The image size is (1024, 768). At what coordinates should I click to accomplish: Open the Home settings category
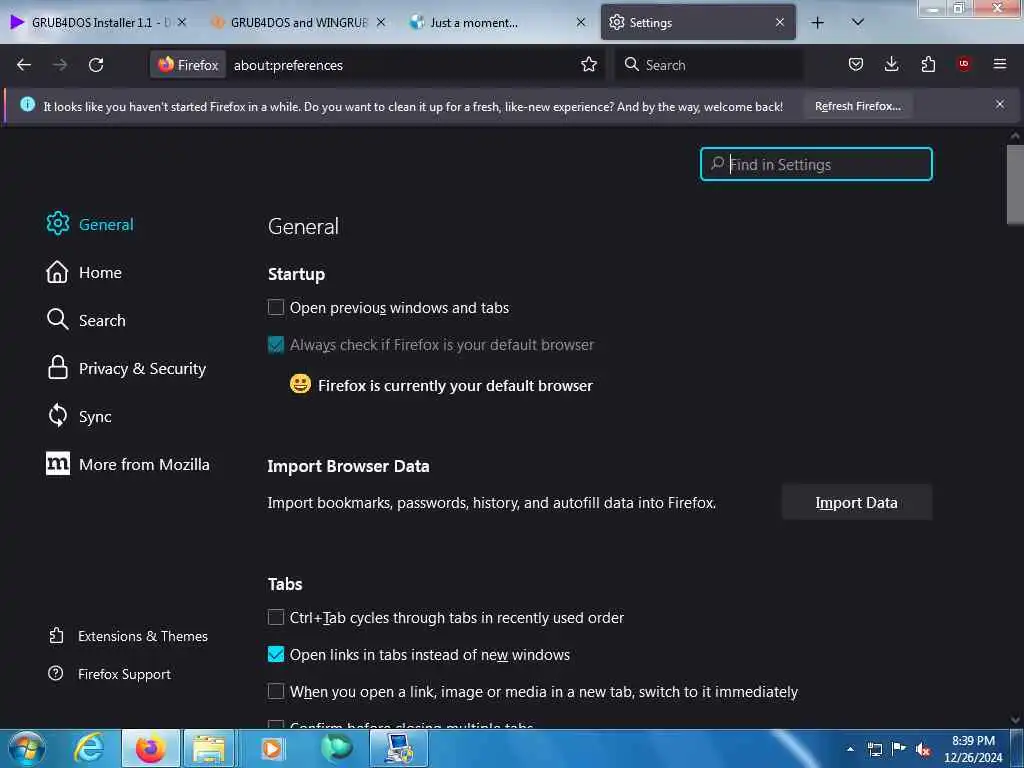[84, 272]
